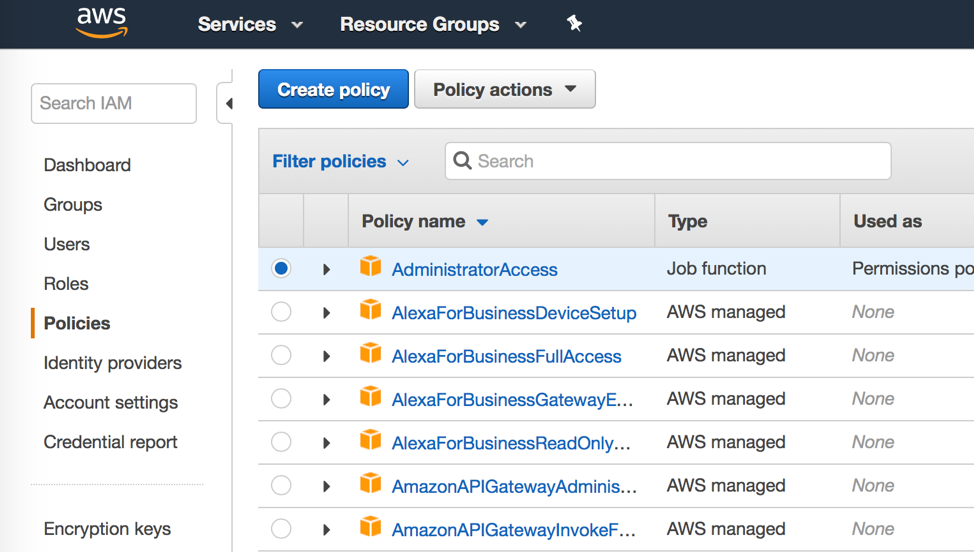974x552 pixels.
Task: Open the Policy actions dropdown
Action: (504, 89)
